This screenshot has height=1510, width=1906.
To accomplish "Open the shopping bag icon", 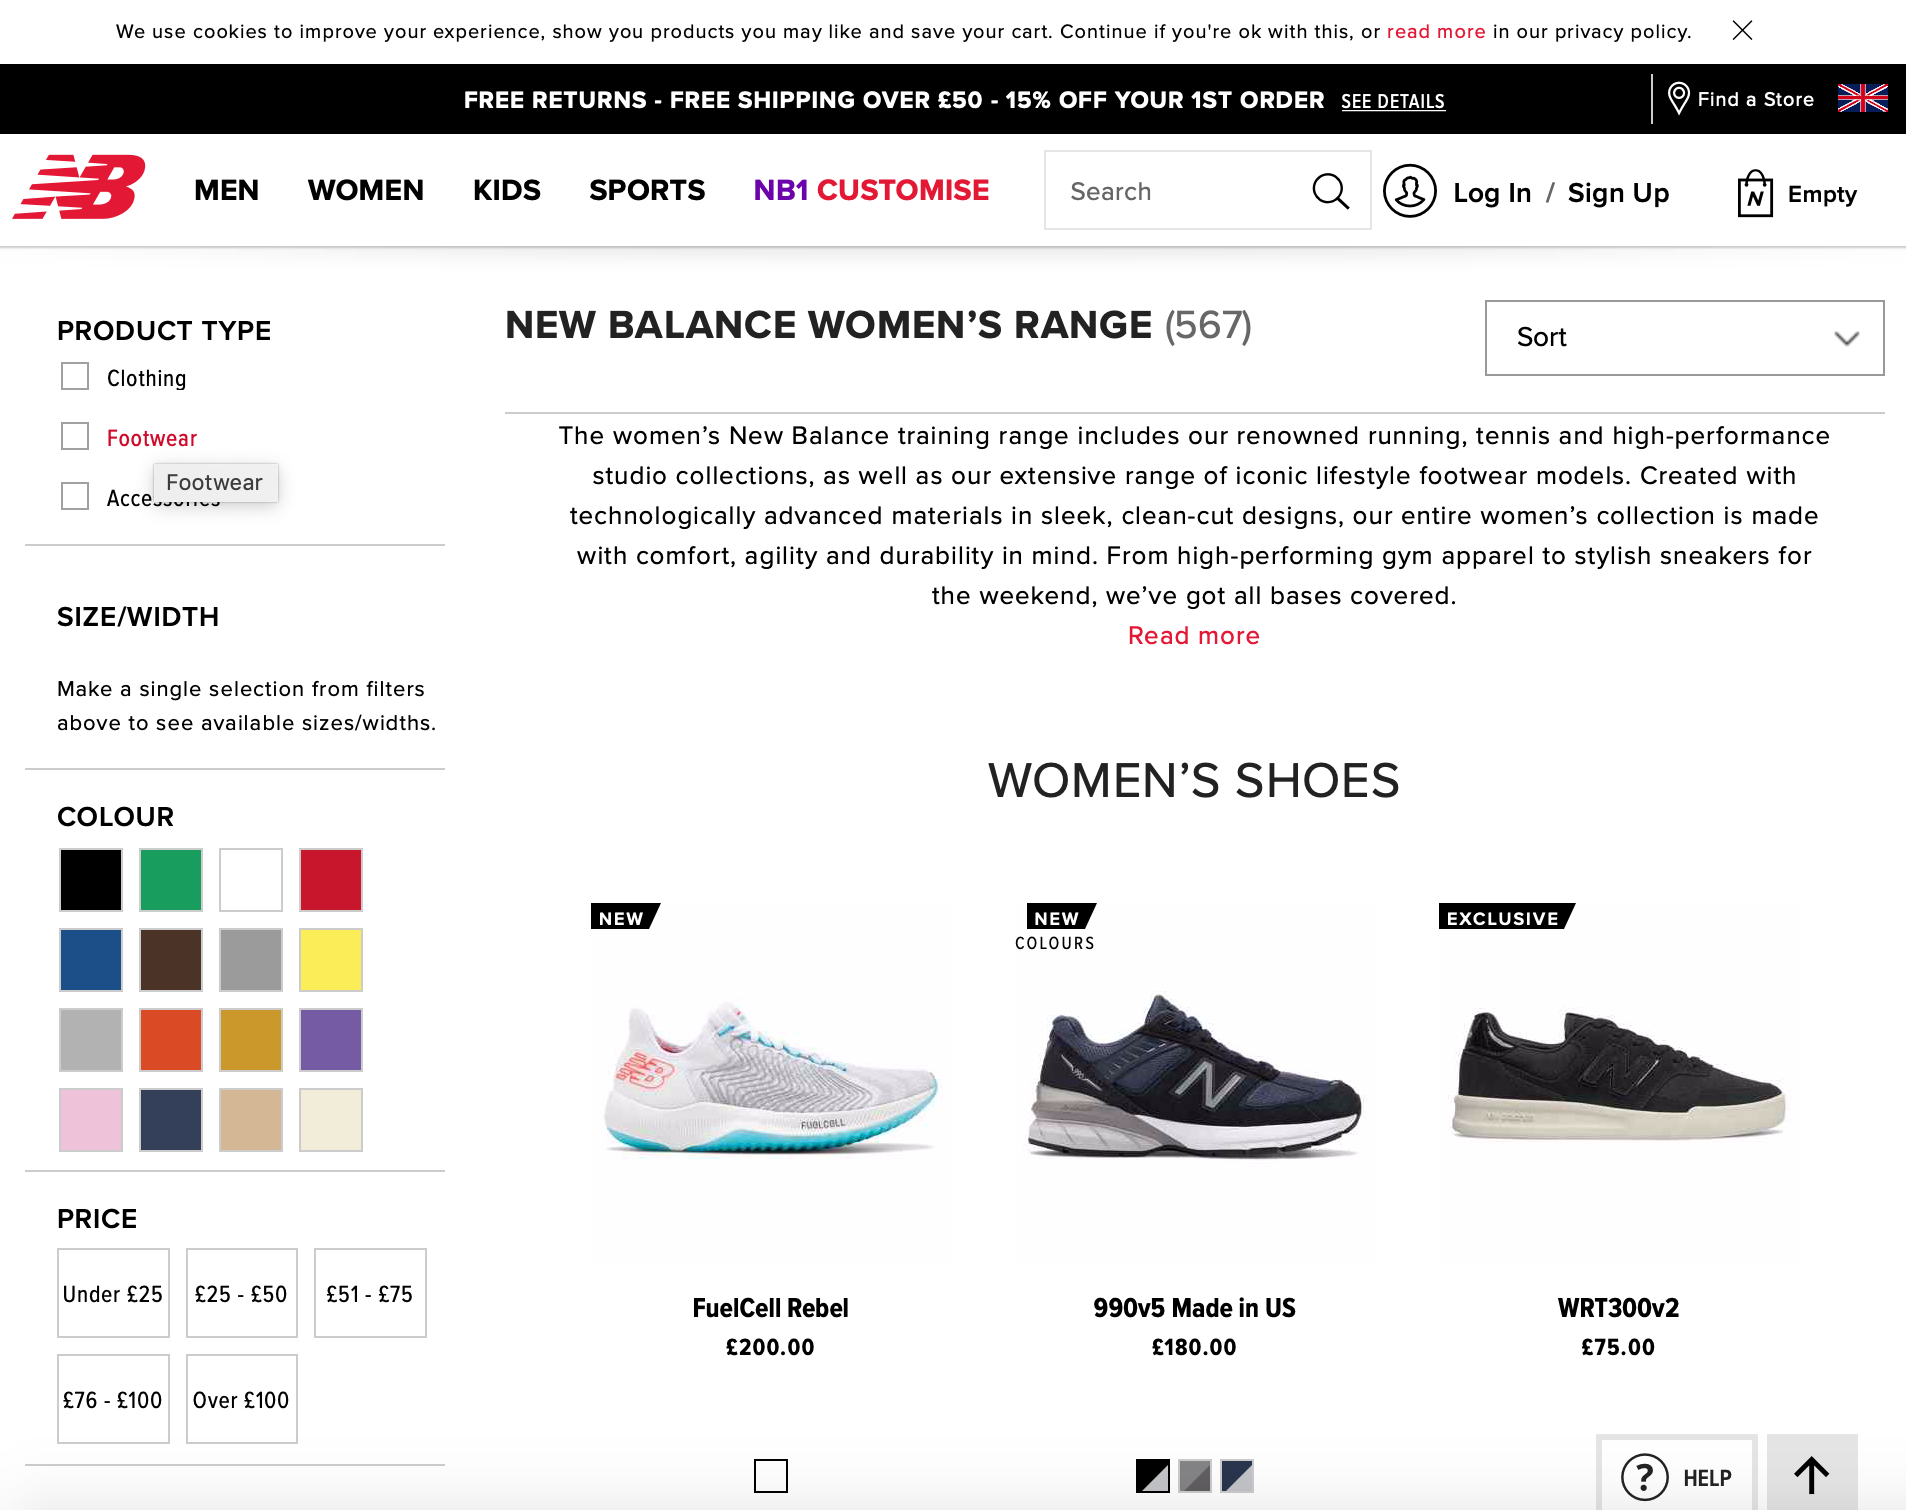I will [x=1755, y=193].
